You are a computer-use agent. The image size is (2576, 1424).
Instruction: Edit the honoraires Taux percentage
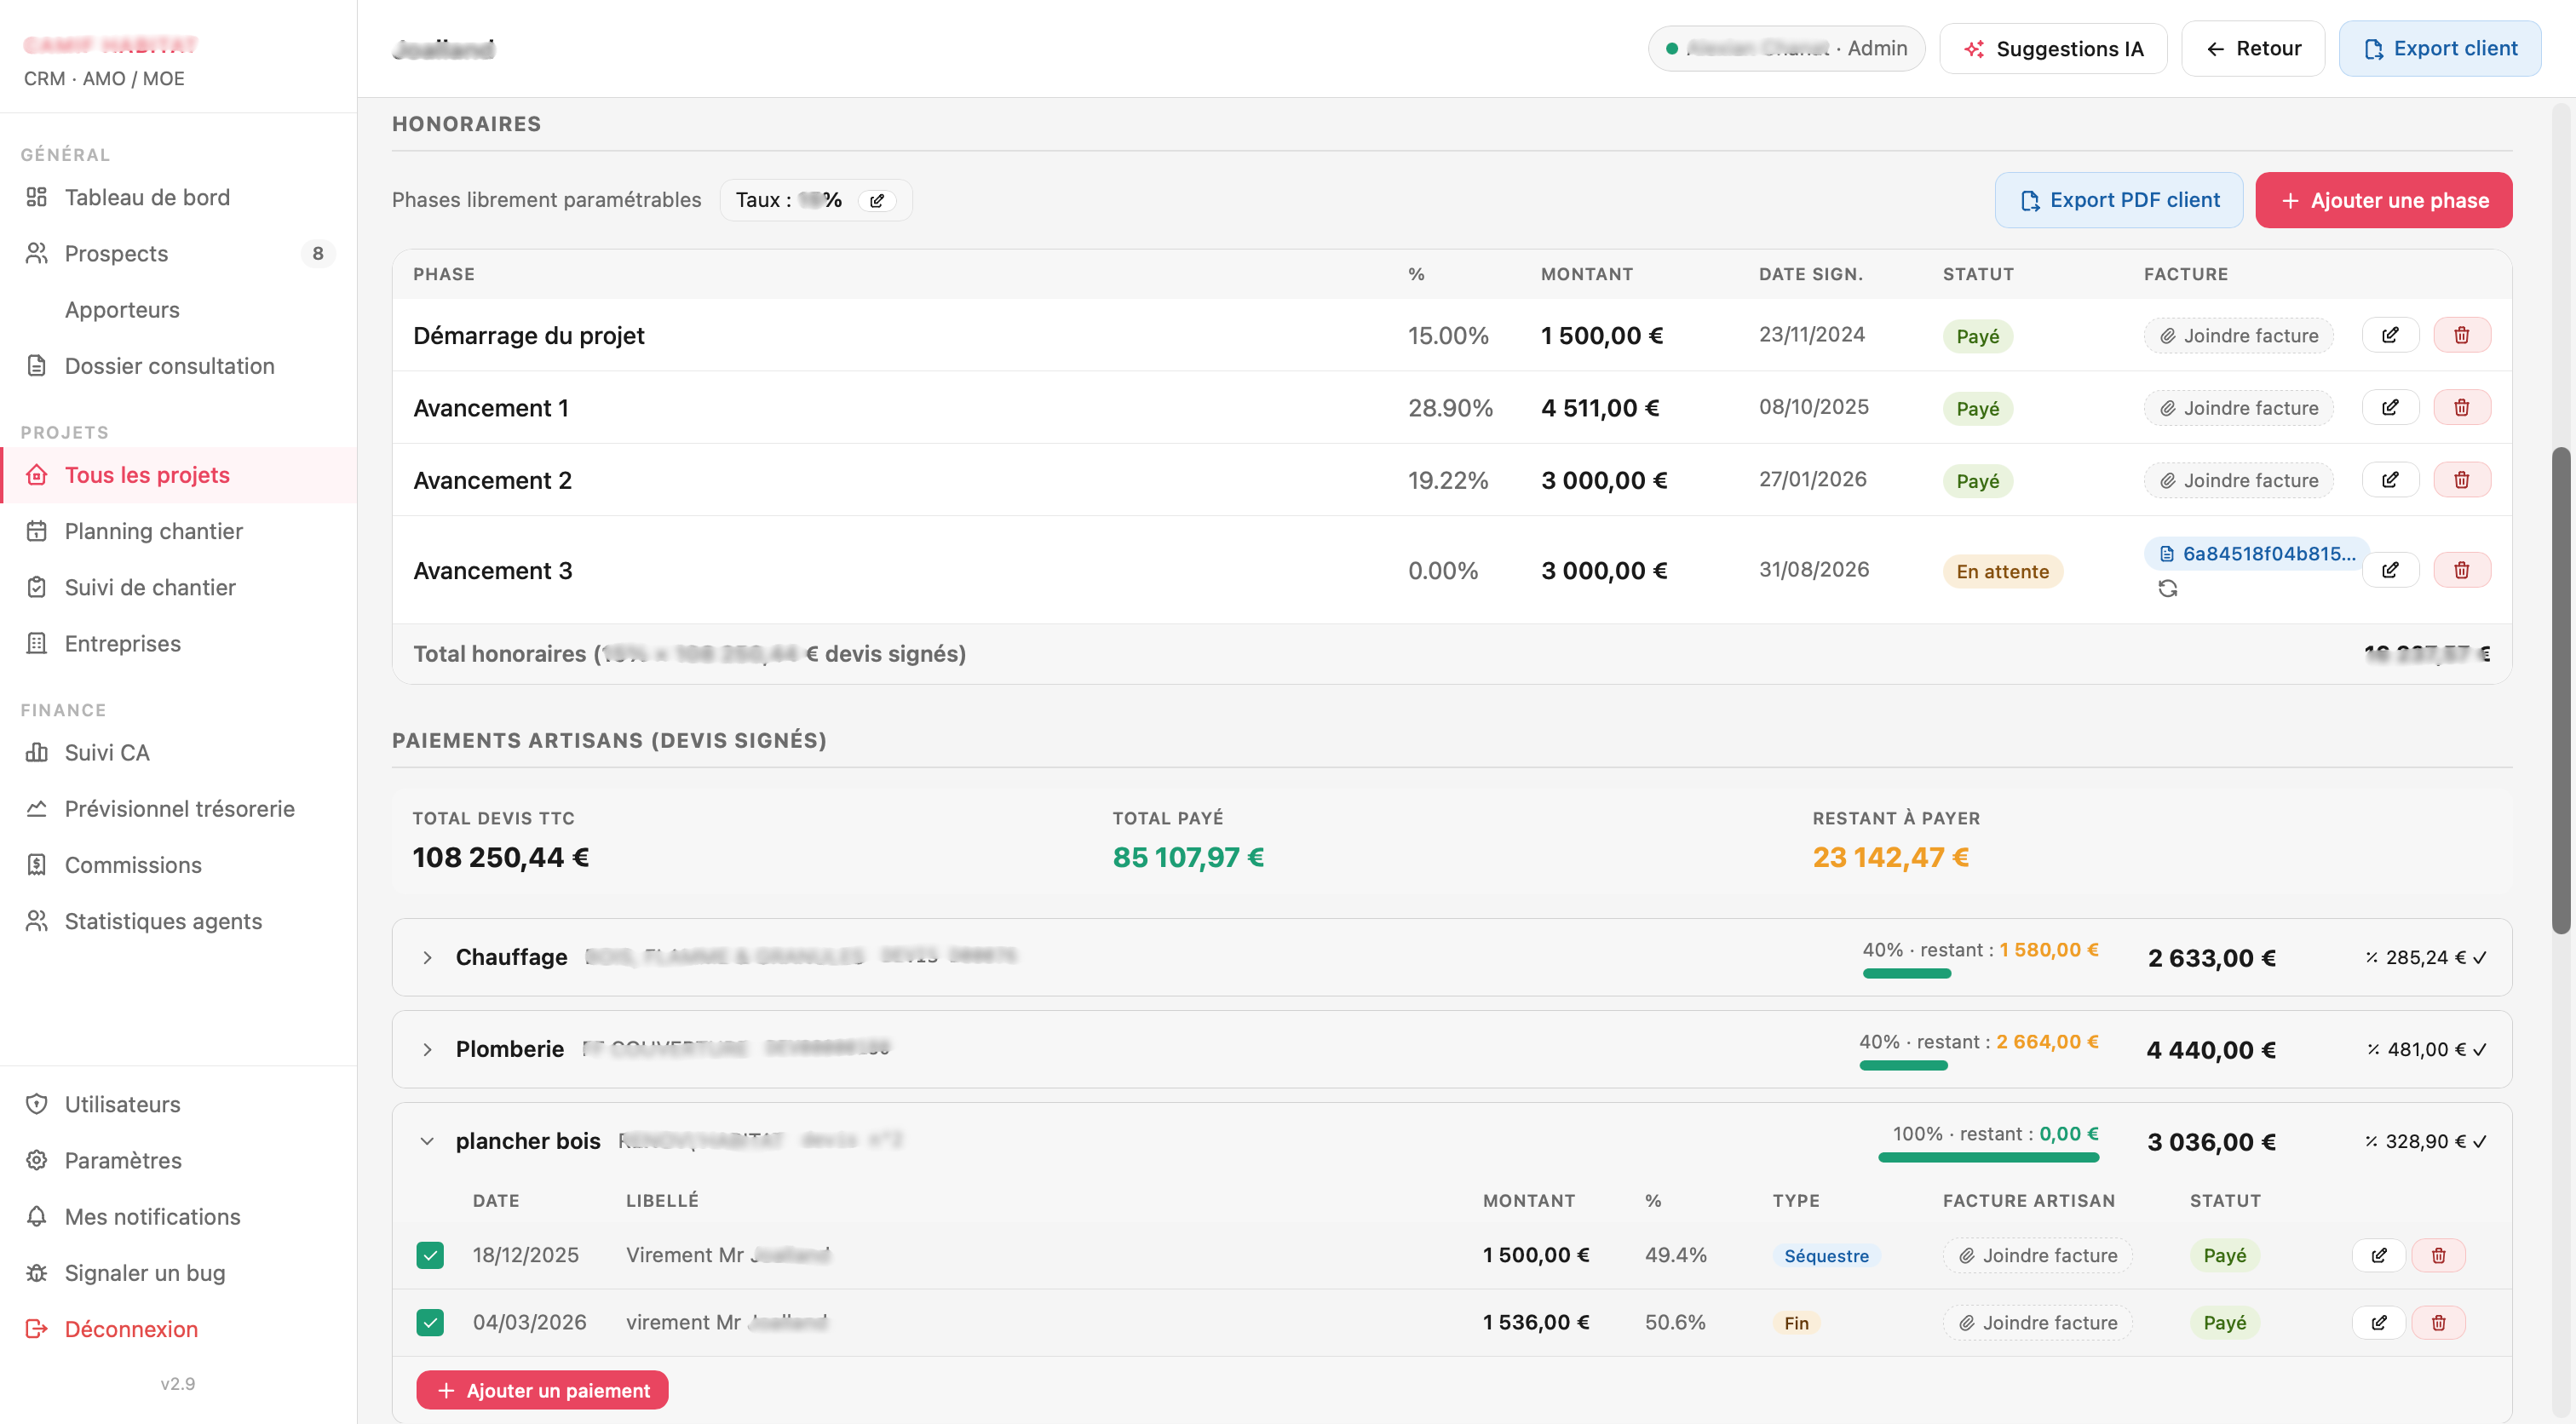tap(877, 200)
